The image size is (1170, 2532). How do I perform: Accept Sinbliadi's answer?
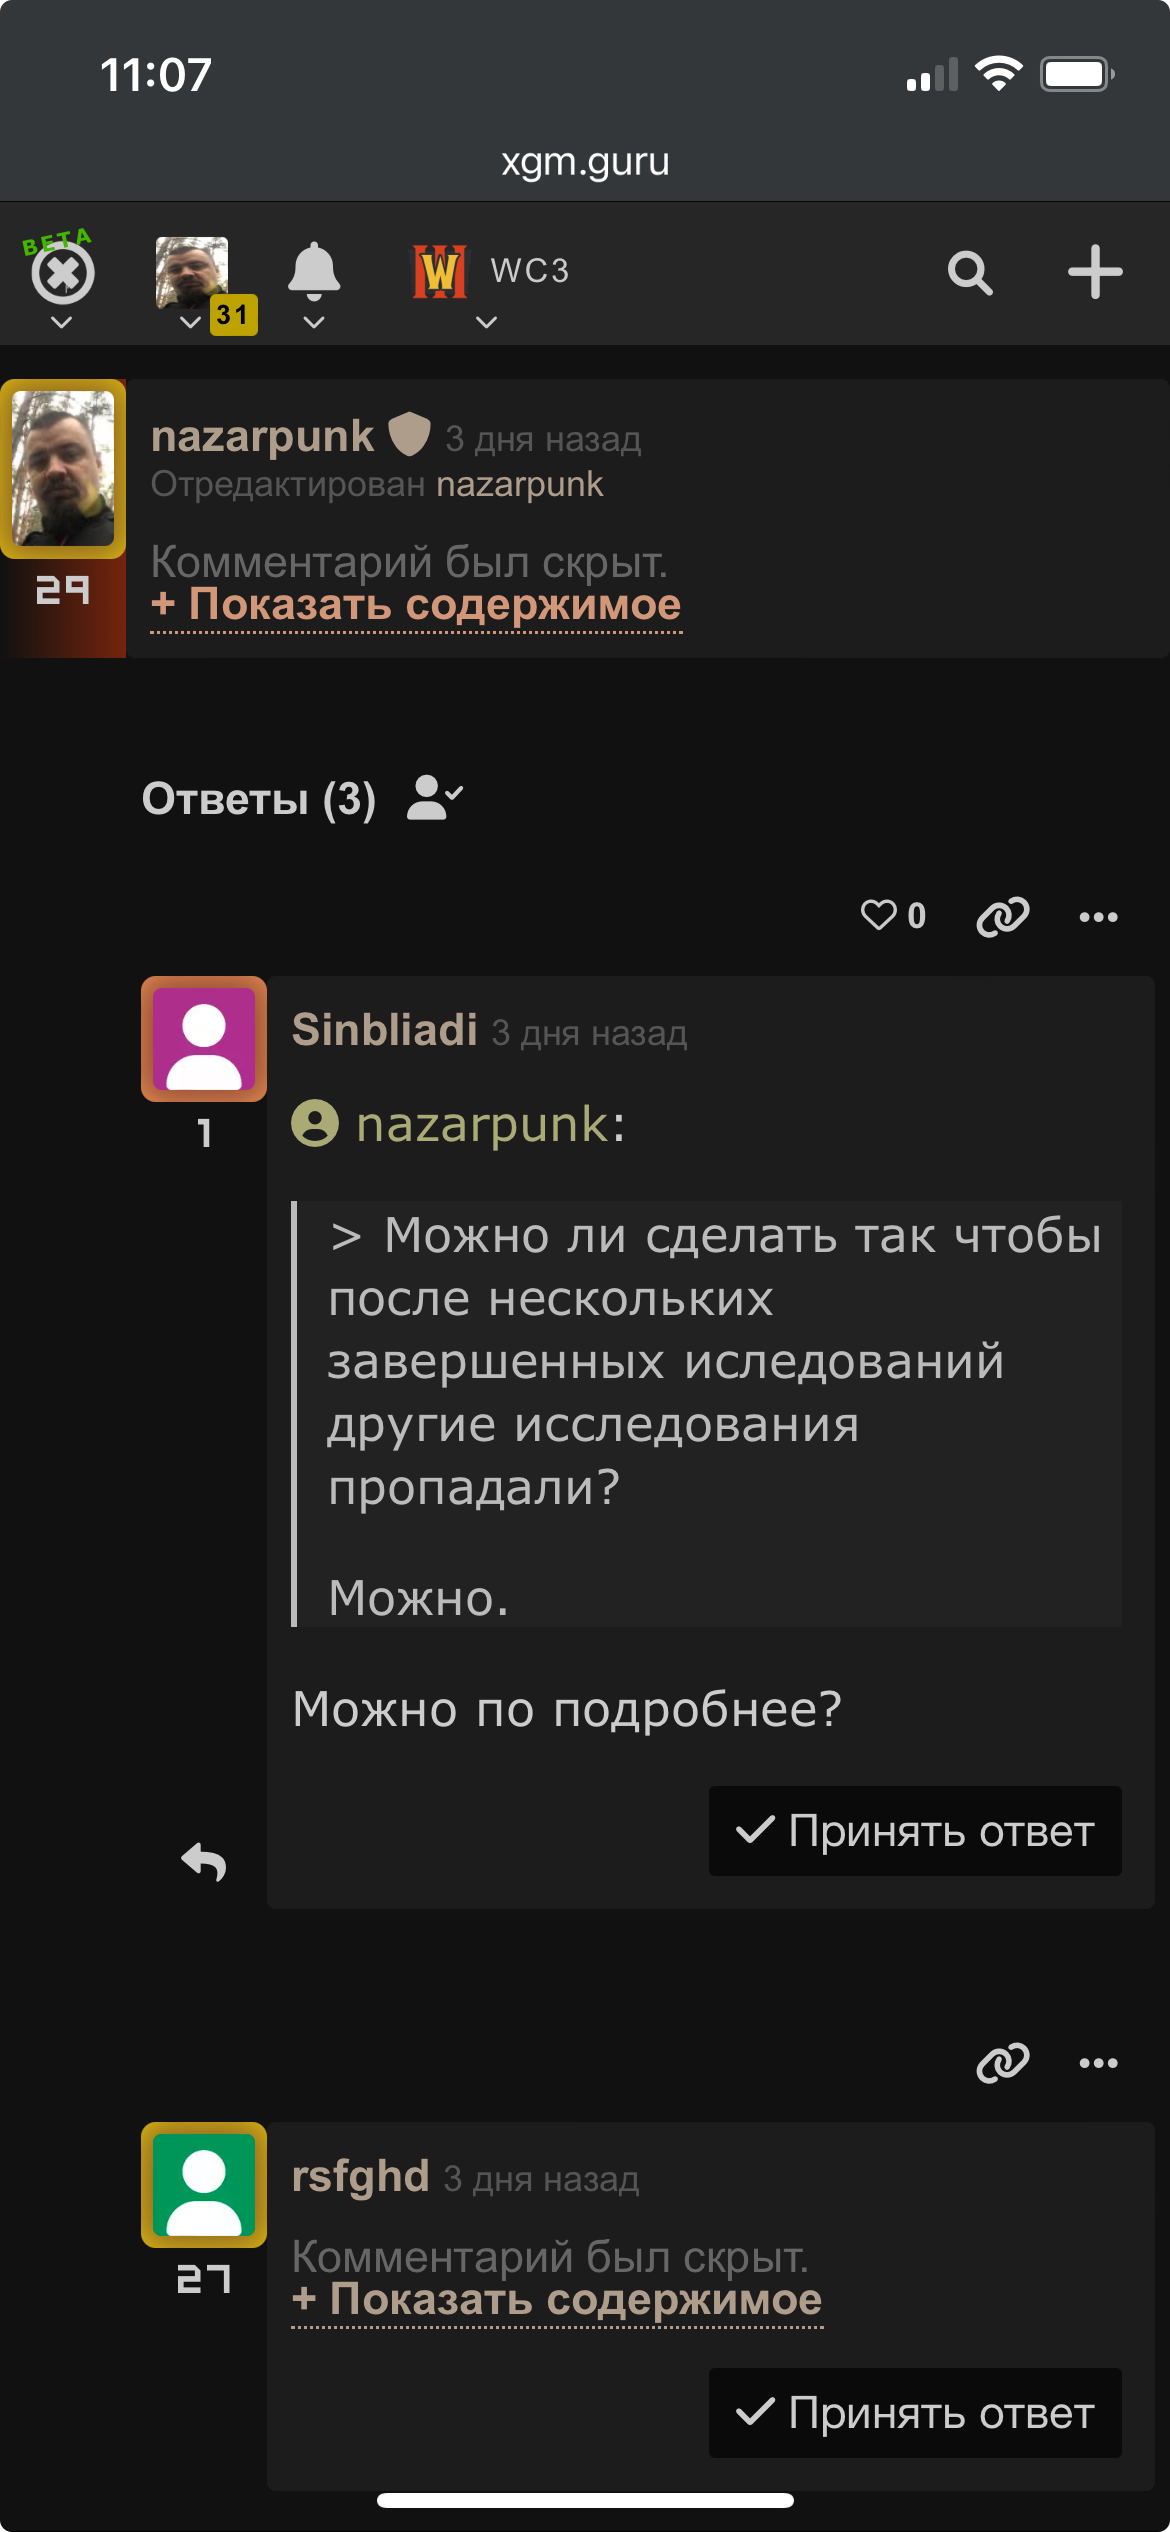point(915,1831)
